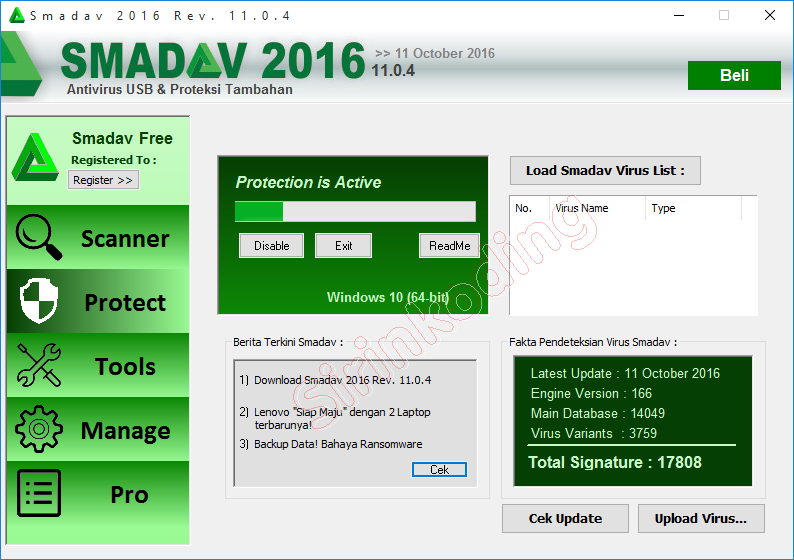Click the Registered To : label
The image size is (794, 560).
pyautogui.click(x=114, y=160)
